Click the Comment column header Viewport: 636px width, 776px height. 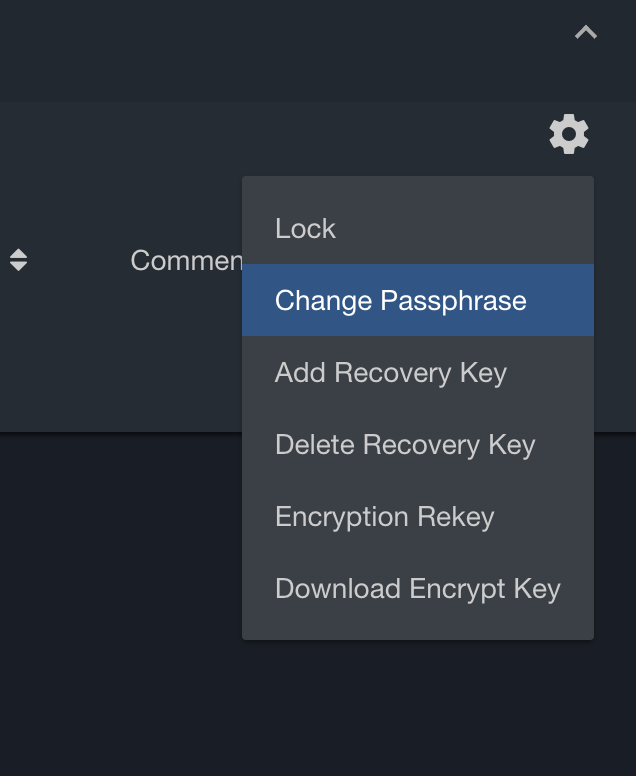(x=187, y=260)
